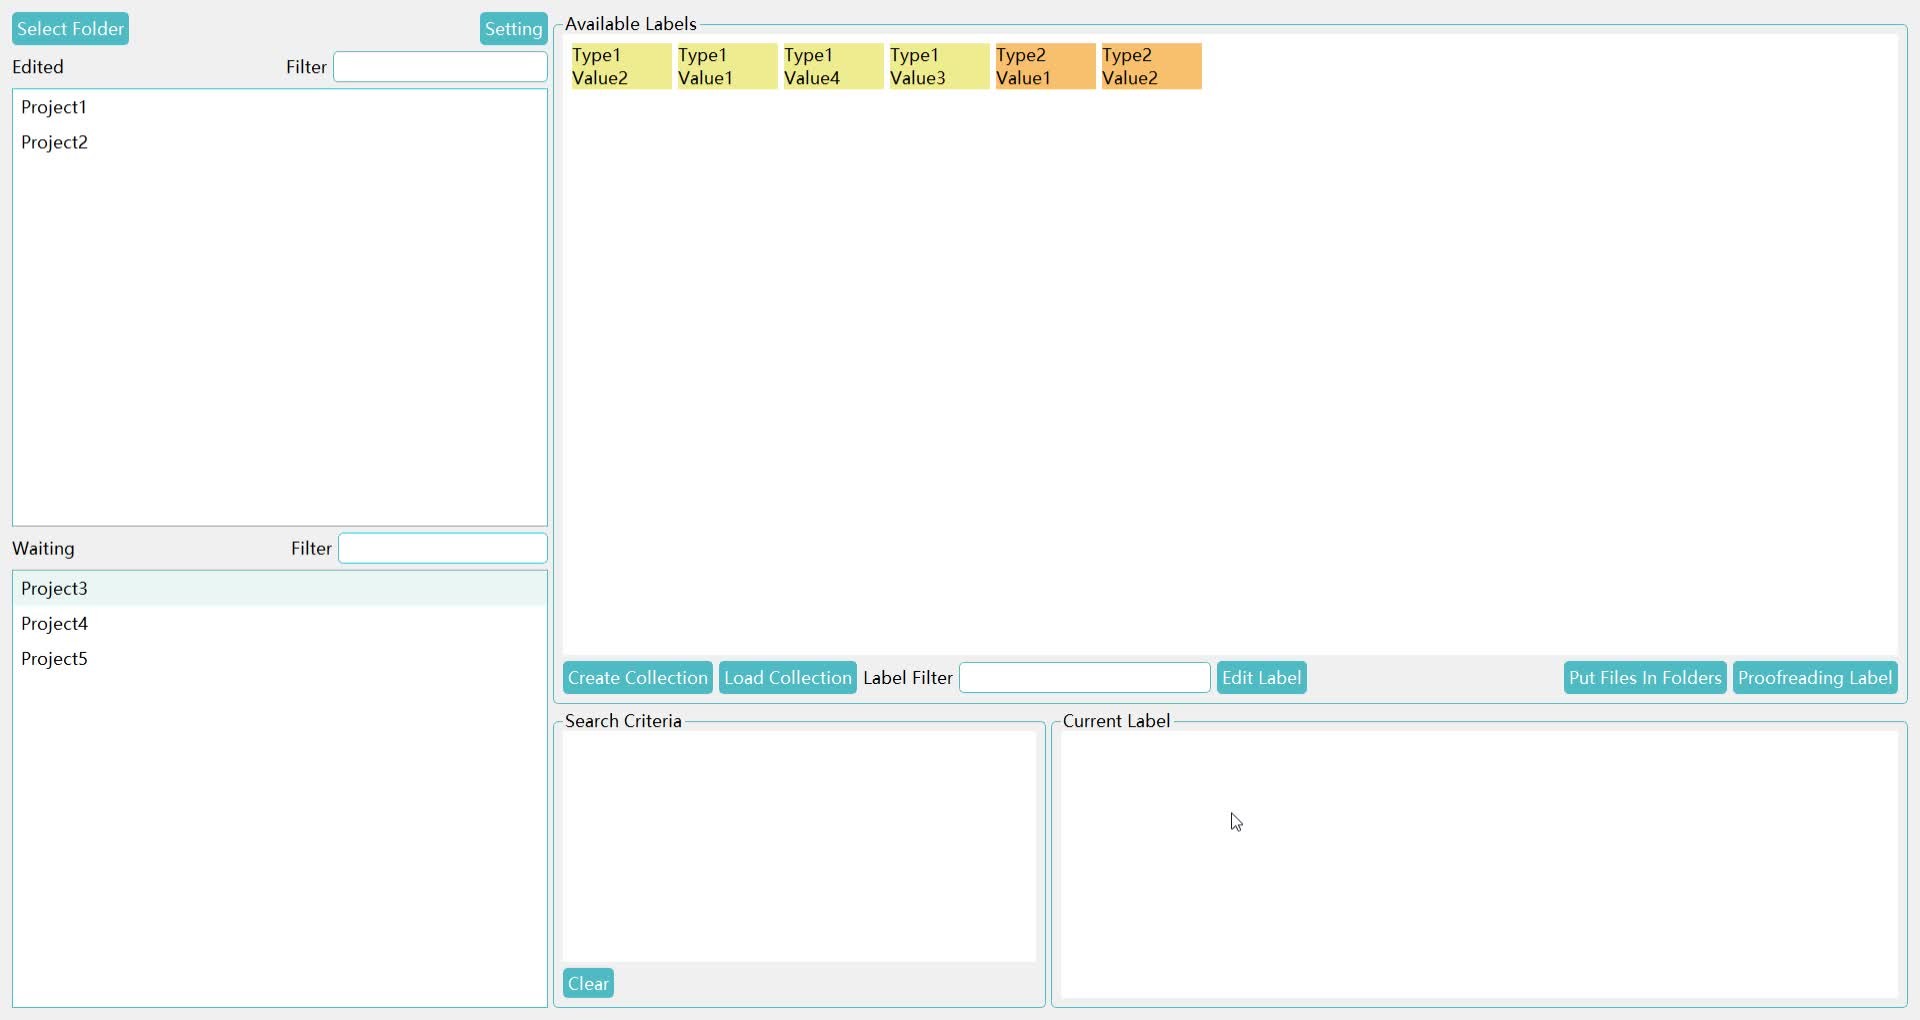Image resolution: width=1920 pixels, height=1020 pixels.
Task: Select Project4 in the Waiting list
Action: (54, 623)
